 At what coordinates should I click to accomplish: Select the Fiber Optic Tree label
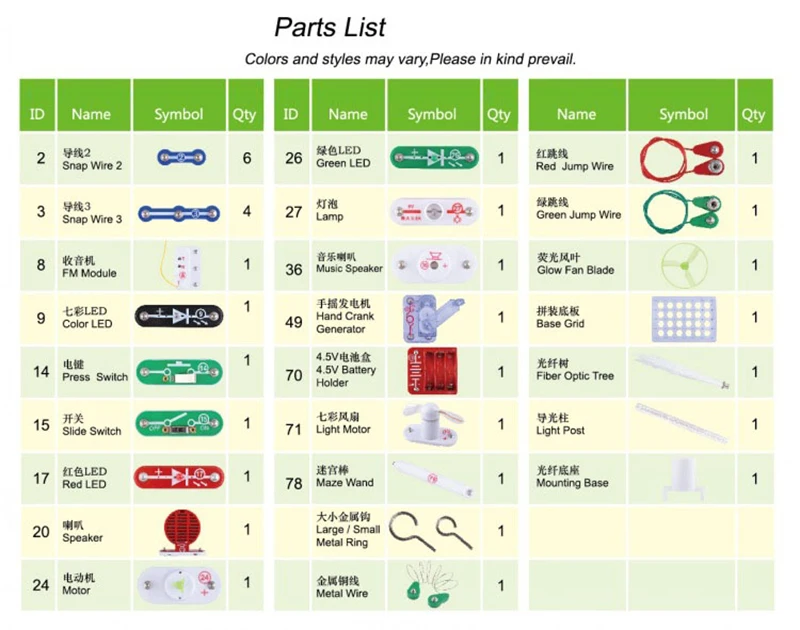point(575,370)
